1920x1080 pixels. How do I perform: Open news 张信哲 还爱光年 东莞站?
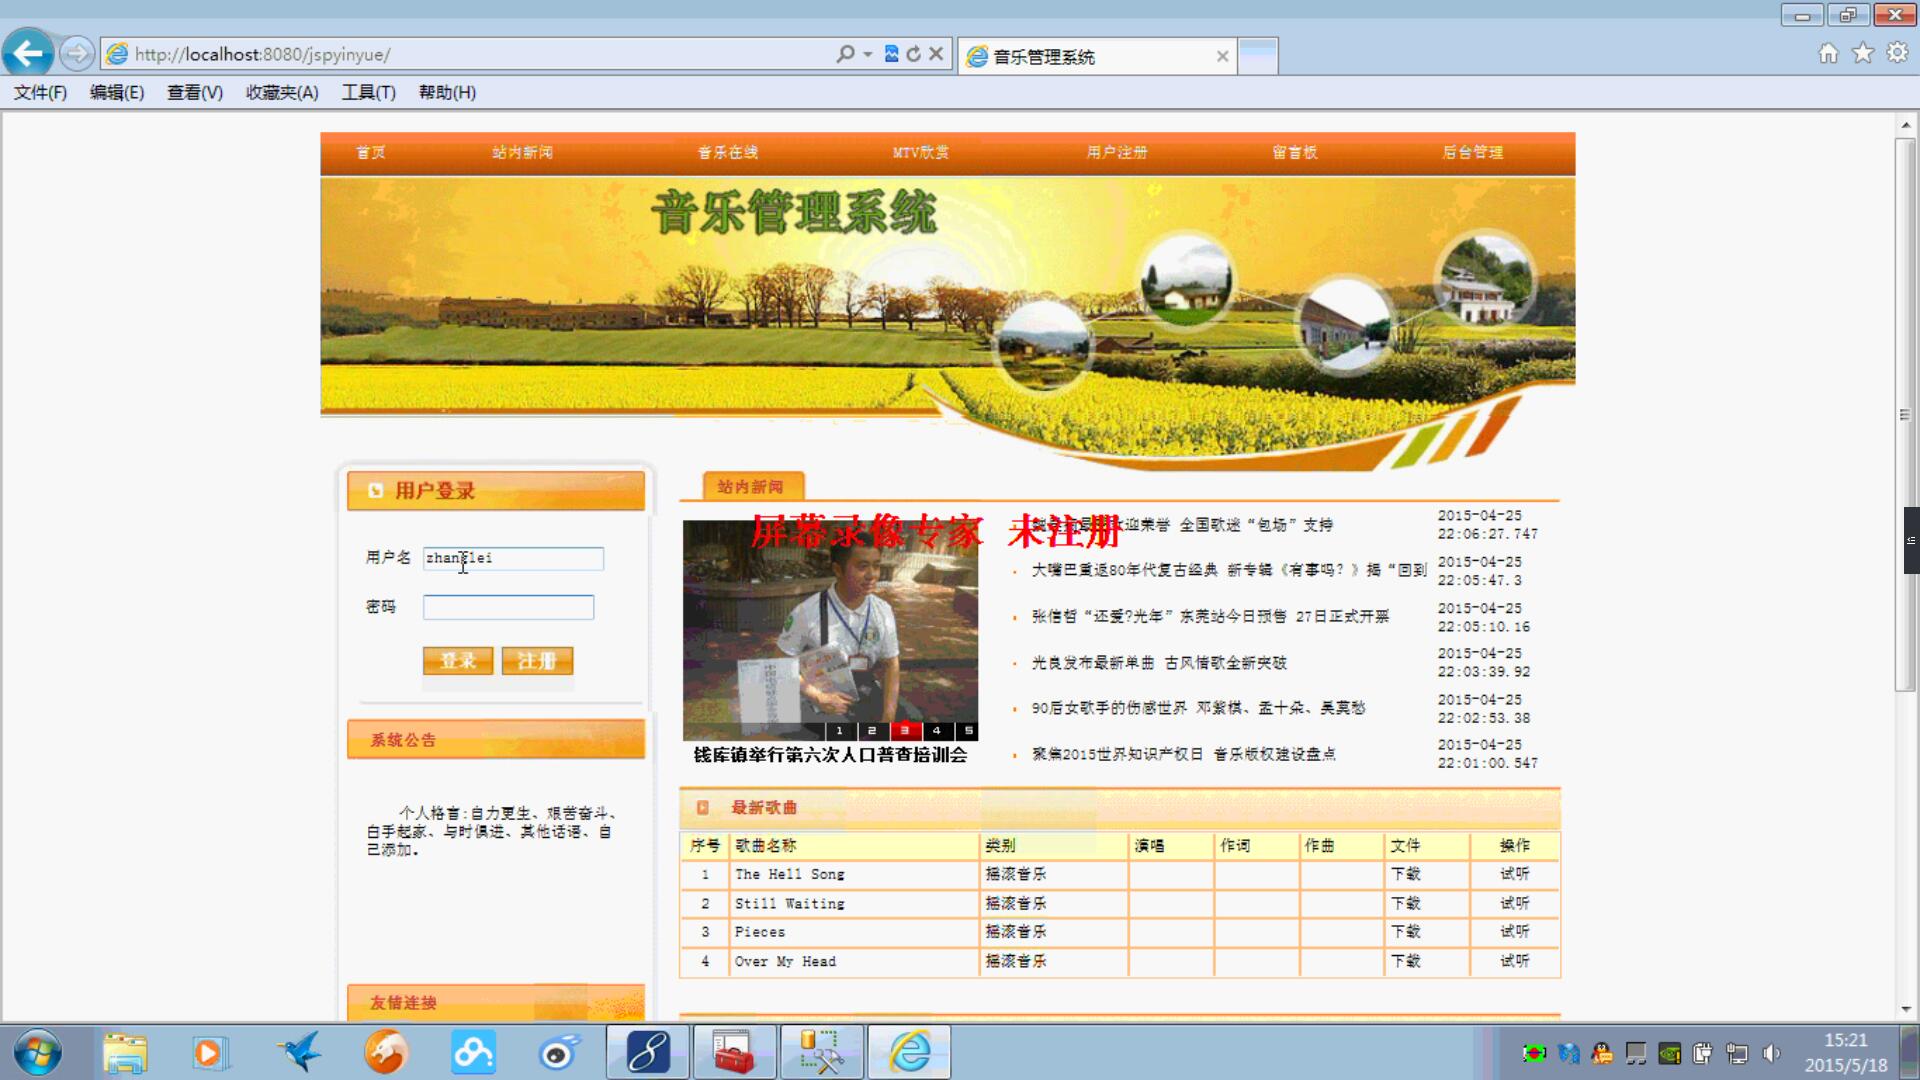click(1210, 616)
